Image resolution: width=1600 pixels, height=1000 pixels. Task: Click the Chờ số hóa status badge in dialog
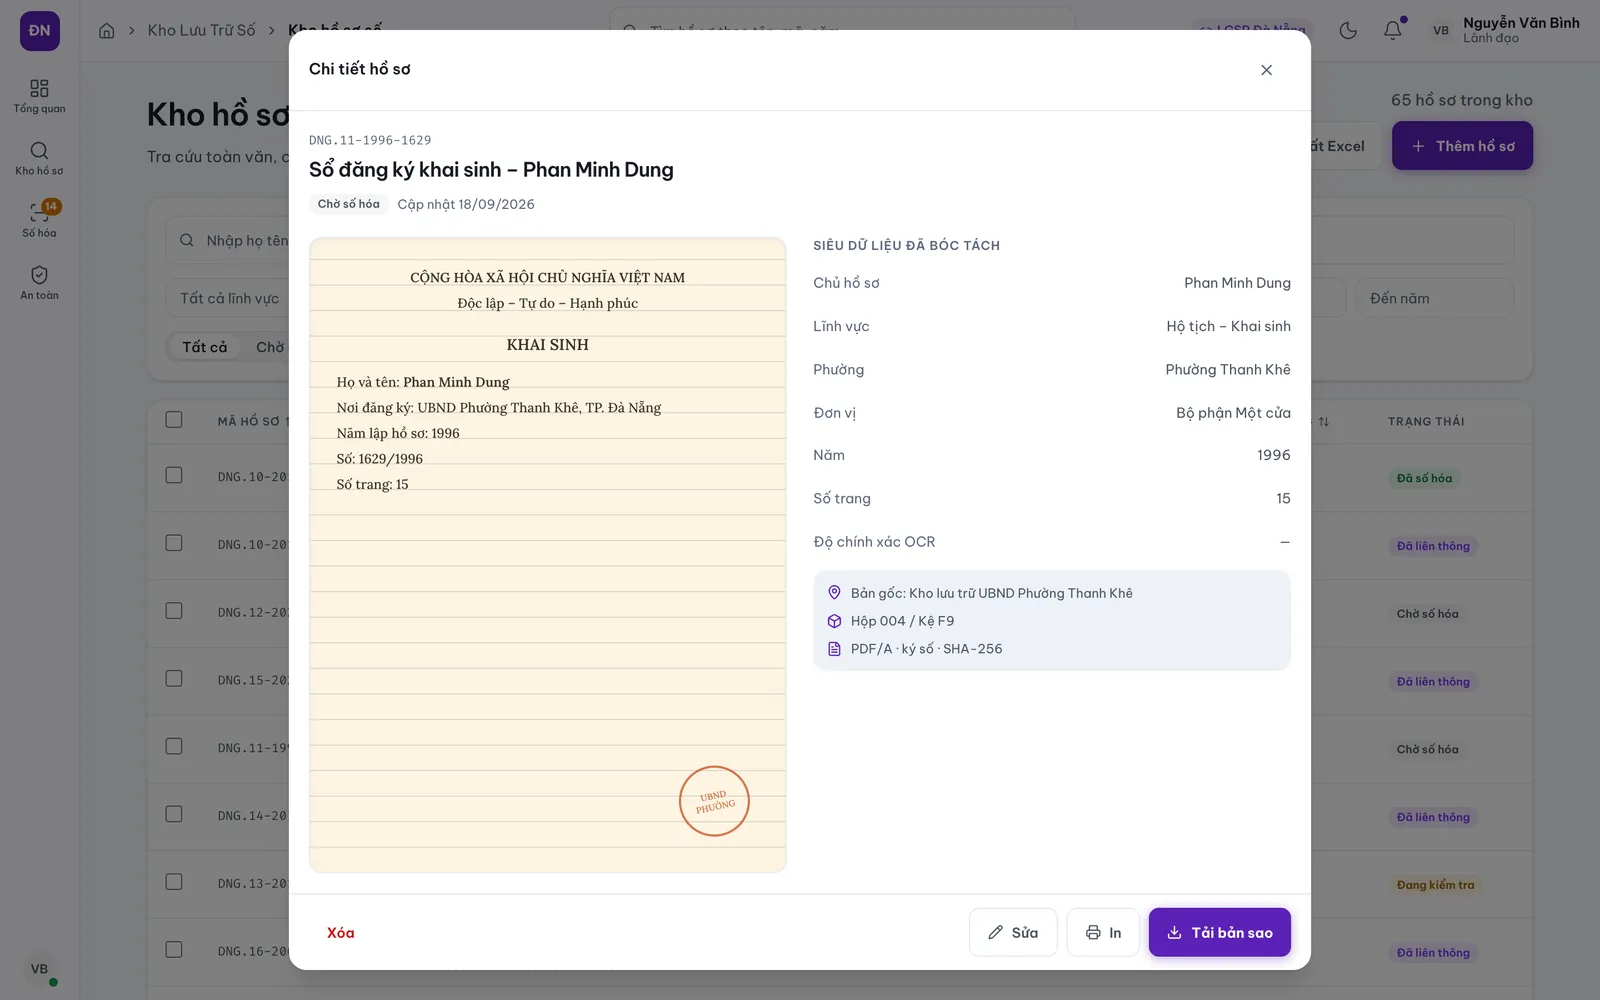point(349,204)
